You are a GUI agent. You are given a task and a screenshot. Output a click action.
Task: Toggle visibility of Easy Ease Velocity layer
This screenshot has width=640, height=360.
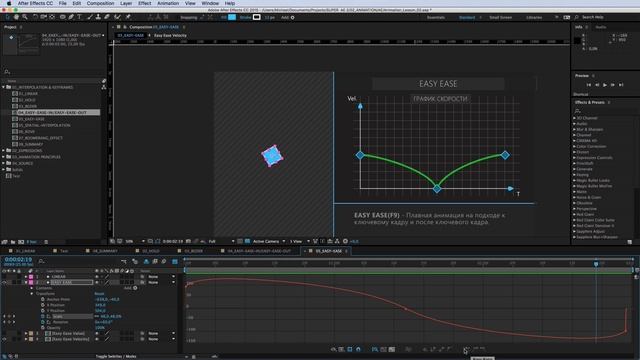point(4,339)
